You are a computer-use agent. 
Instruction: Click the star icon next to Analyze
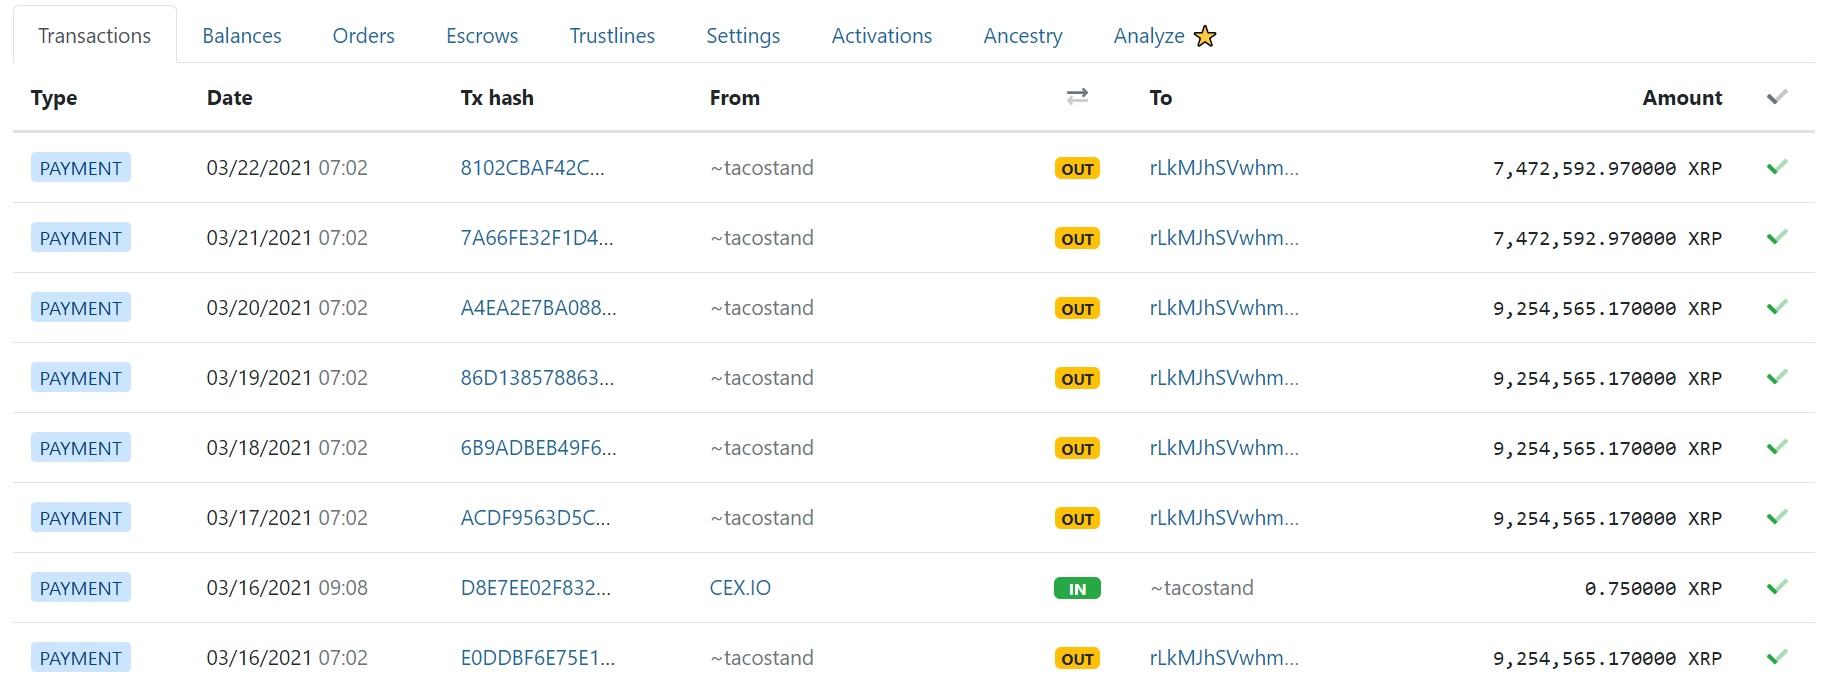coord(1206,37)
